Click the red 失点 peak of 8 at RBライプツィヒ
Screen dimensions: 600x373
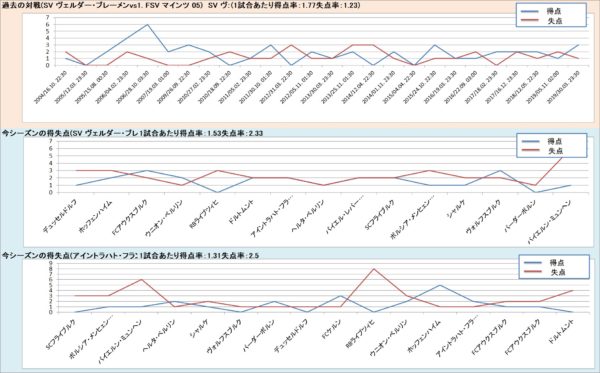tap(373, 269)
